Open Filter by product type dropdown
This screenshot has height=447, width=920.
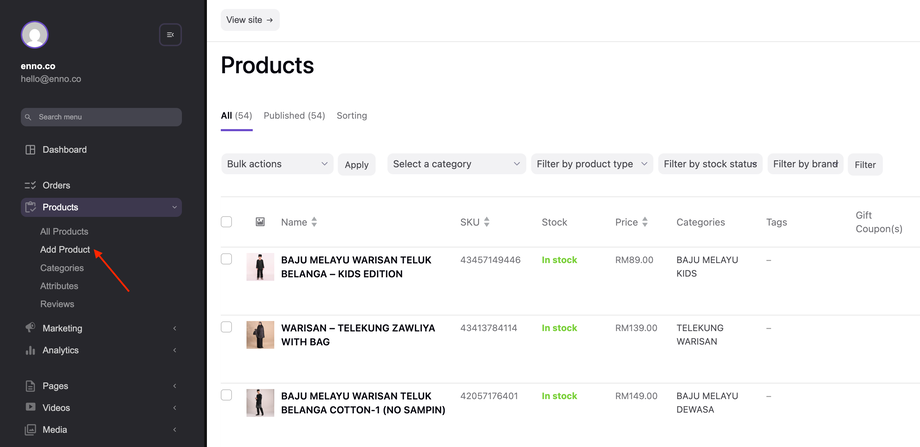tap(591, 164)
